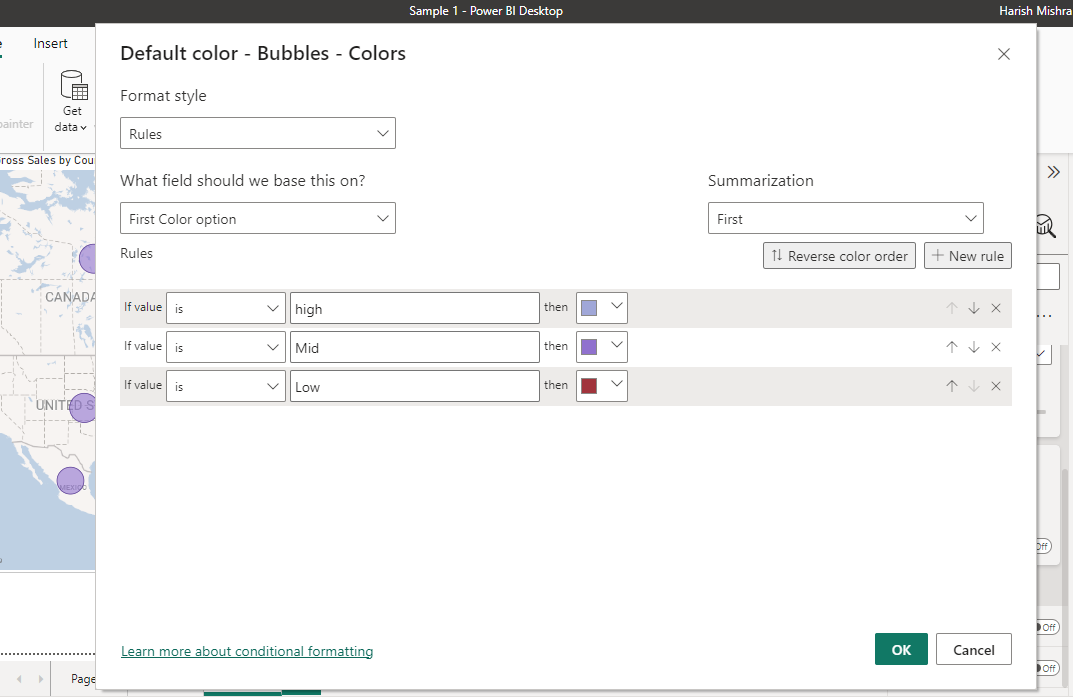Image resolution: width=1073 pixels, height=697 pixels.
Task: Move the Mid rule up
Action: point(952,347)
